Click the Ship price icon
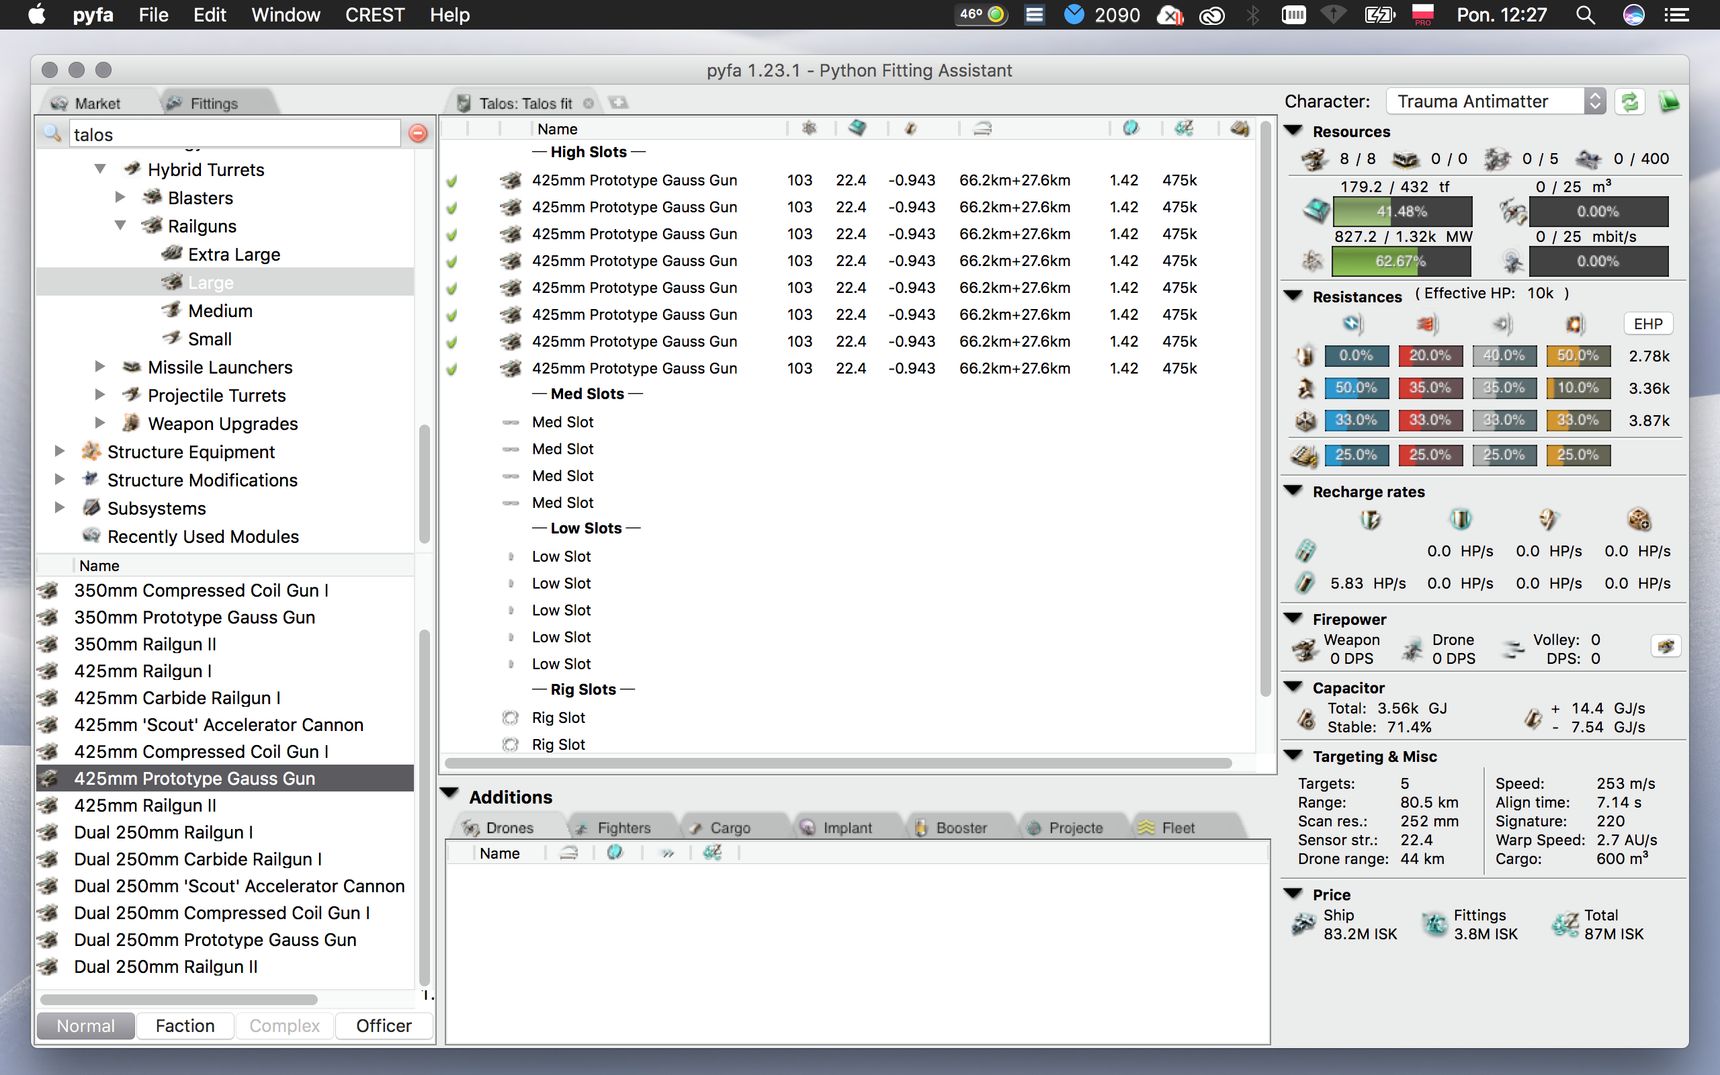The width and height of the screenshot is (1720, 1075). pyautogui.click(x=1303, y=924)
